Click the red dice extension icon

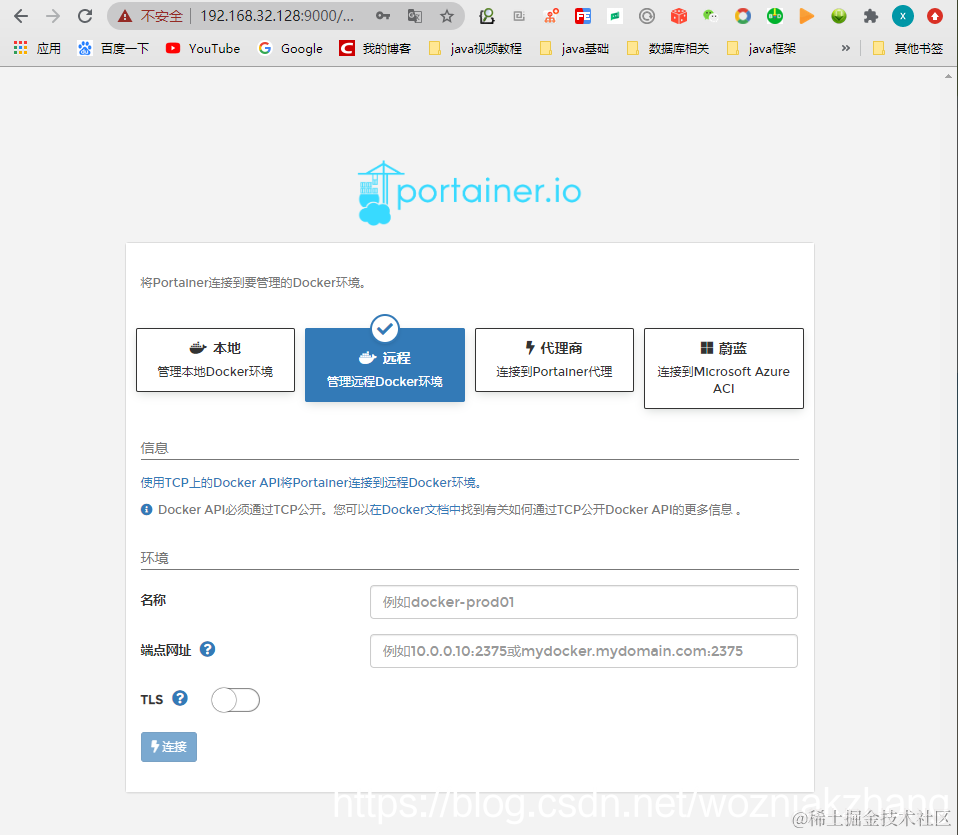point(679,16)
